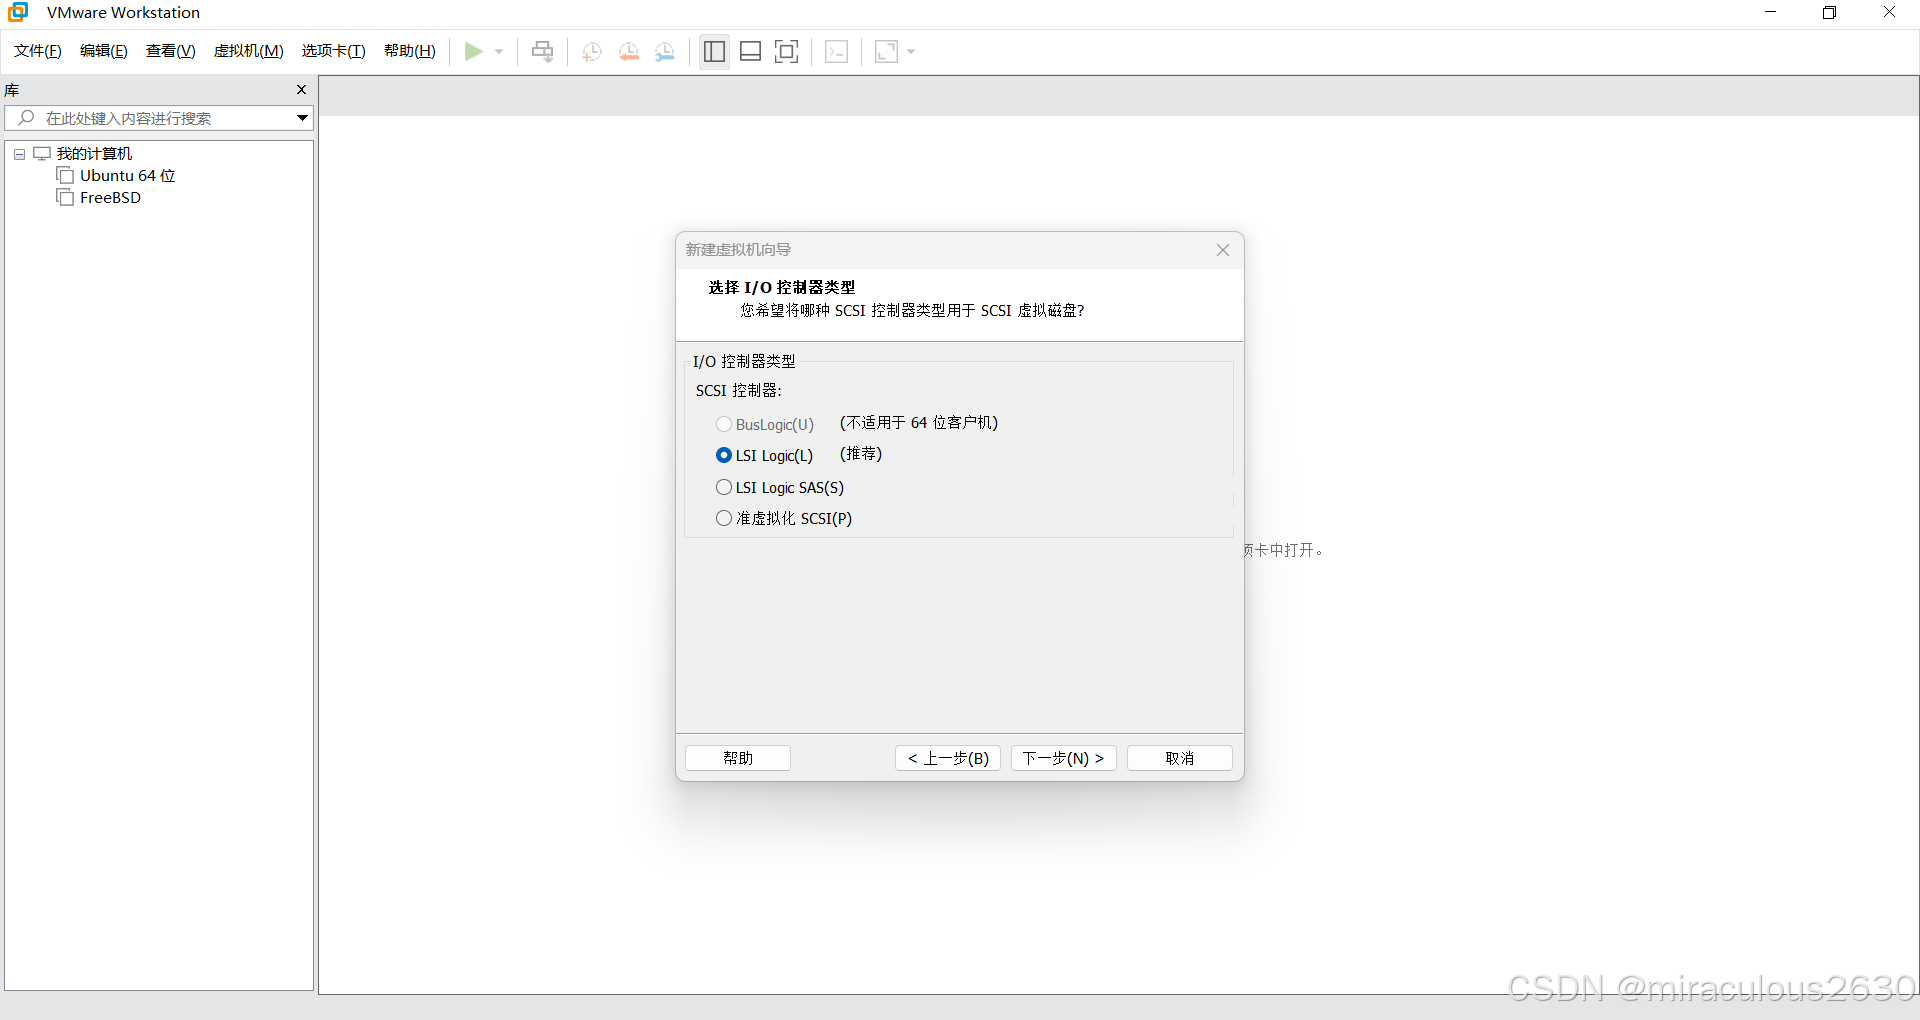Open the power options dropdown arrow
Screen dimensions: 1920x1020
click(x=499, y=51)
